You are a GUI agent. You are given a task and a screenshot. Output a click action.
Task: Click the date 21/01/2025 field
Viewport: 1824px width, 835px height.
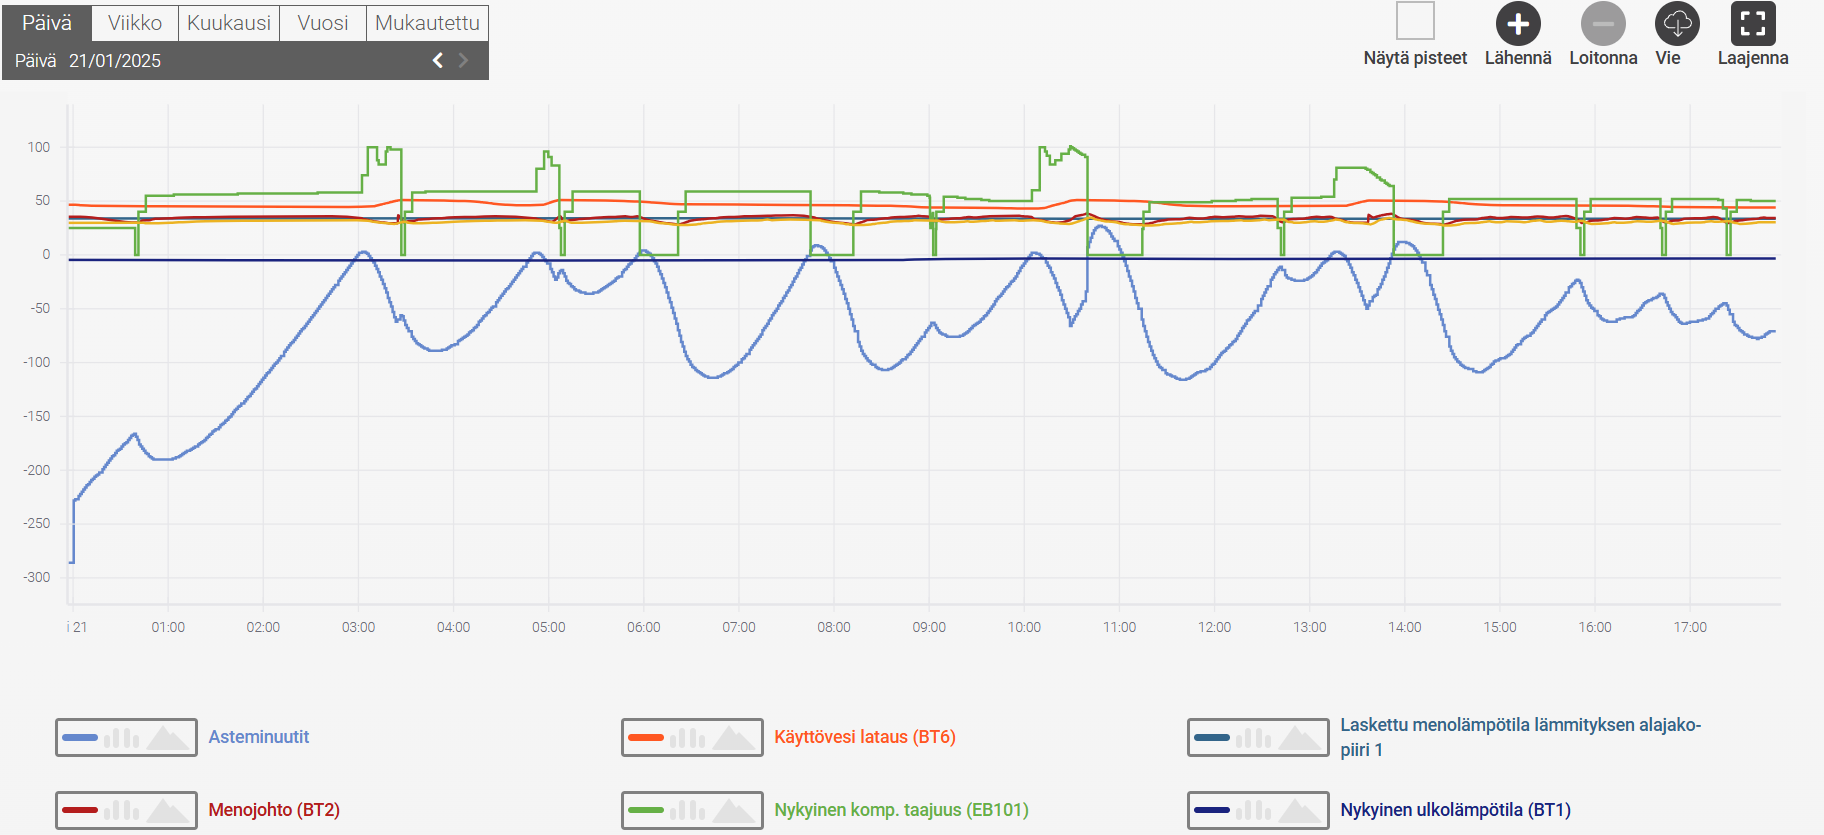click(115, 61)
